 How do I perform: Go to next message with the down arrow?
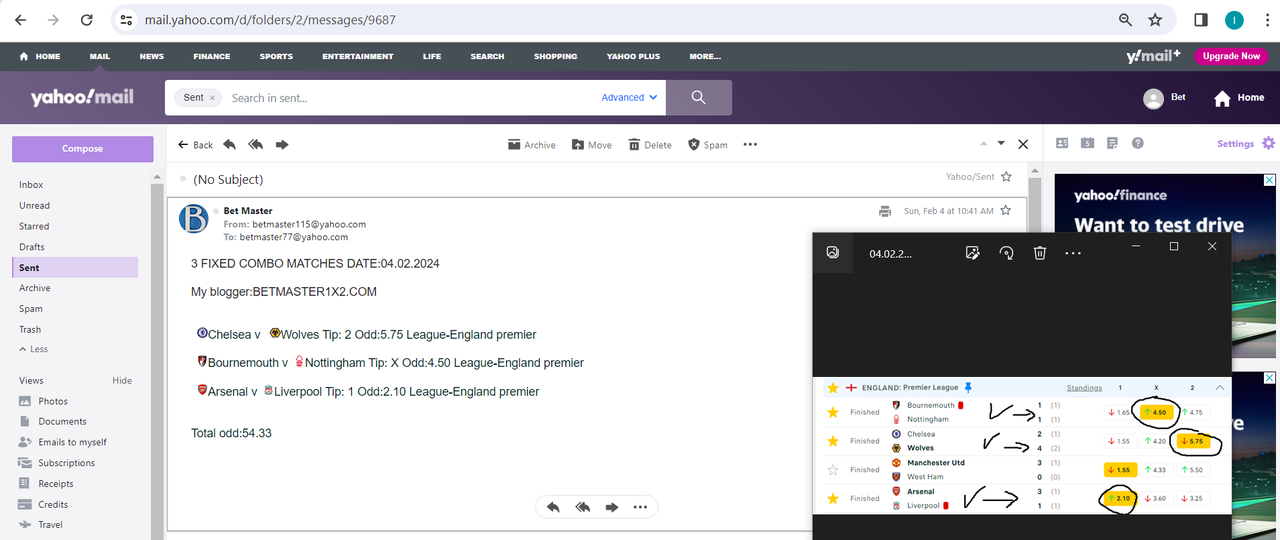point(1002,144)
